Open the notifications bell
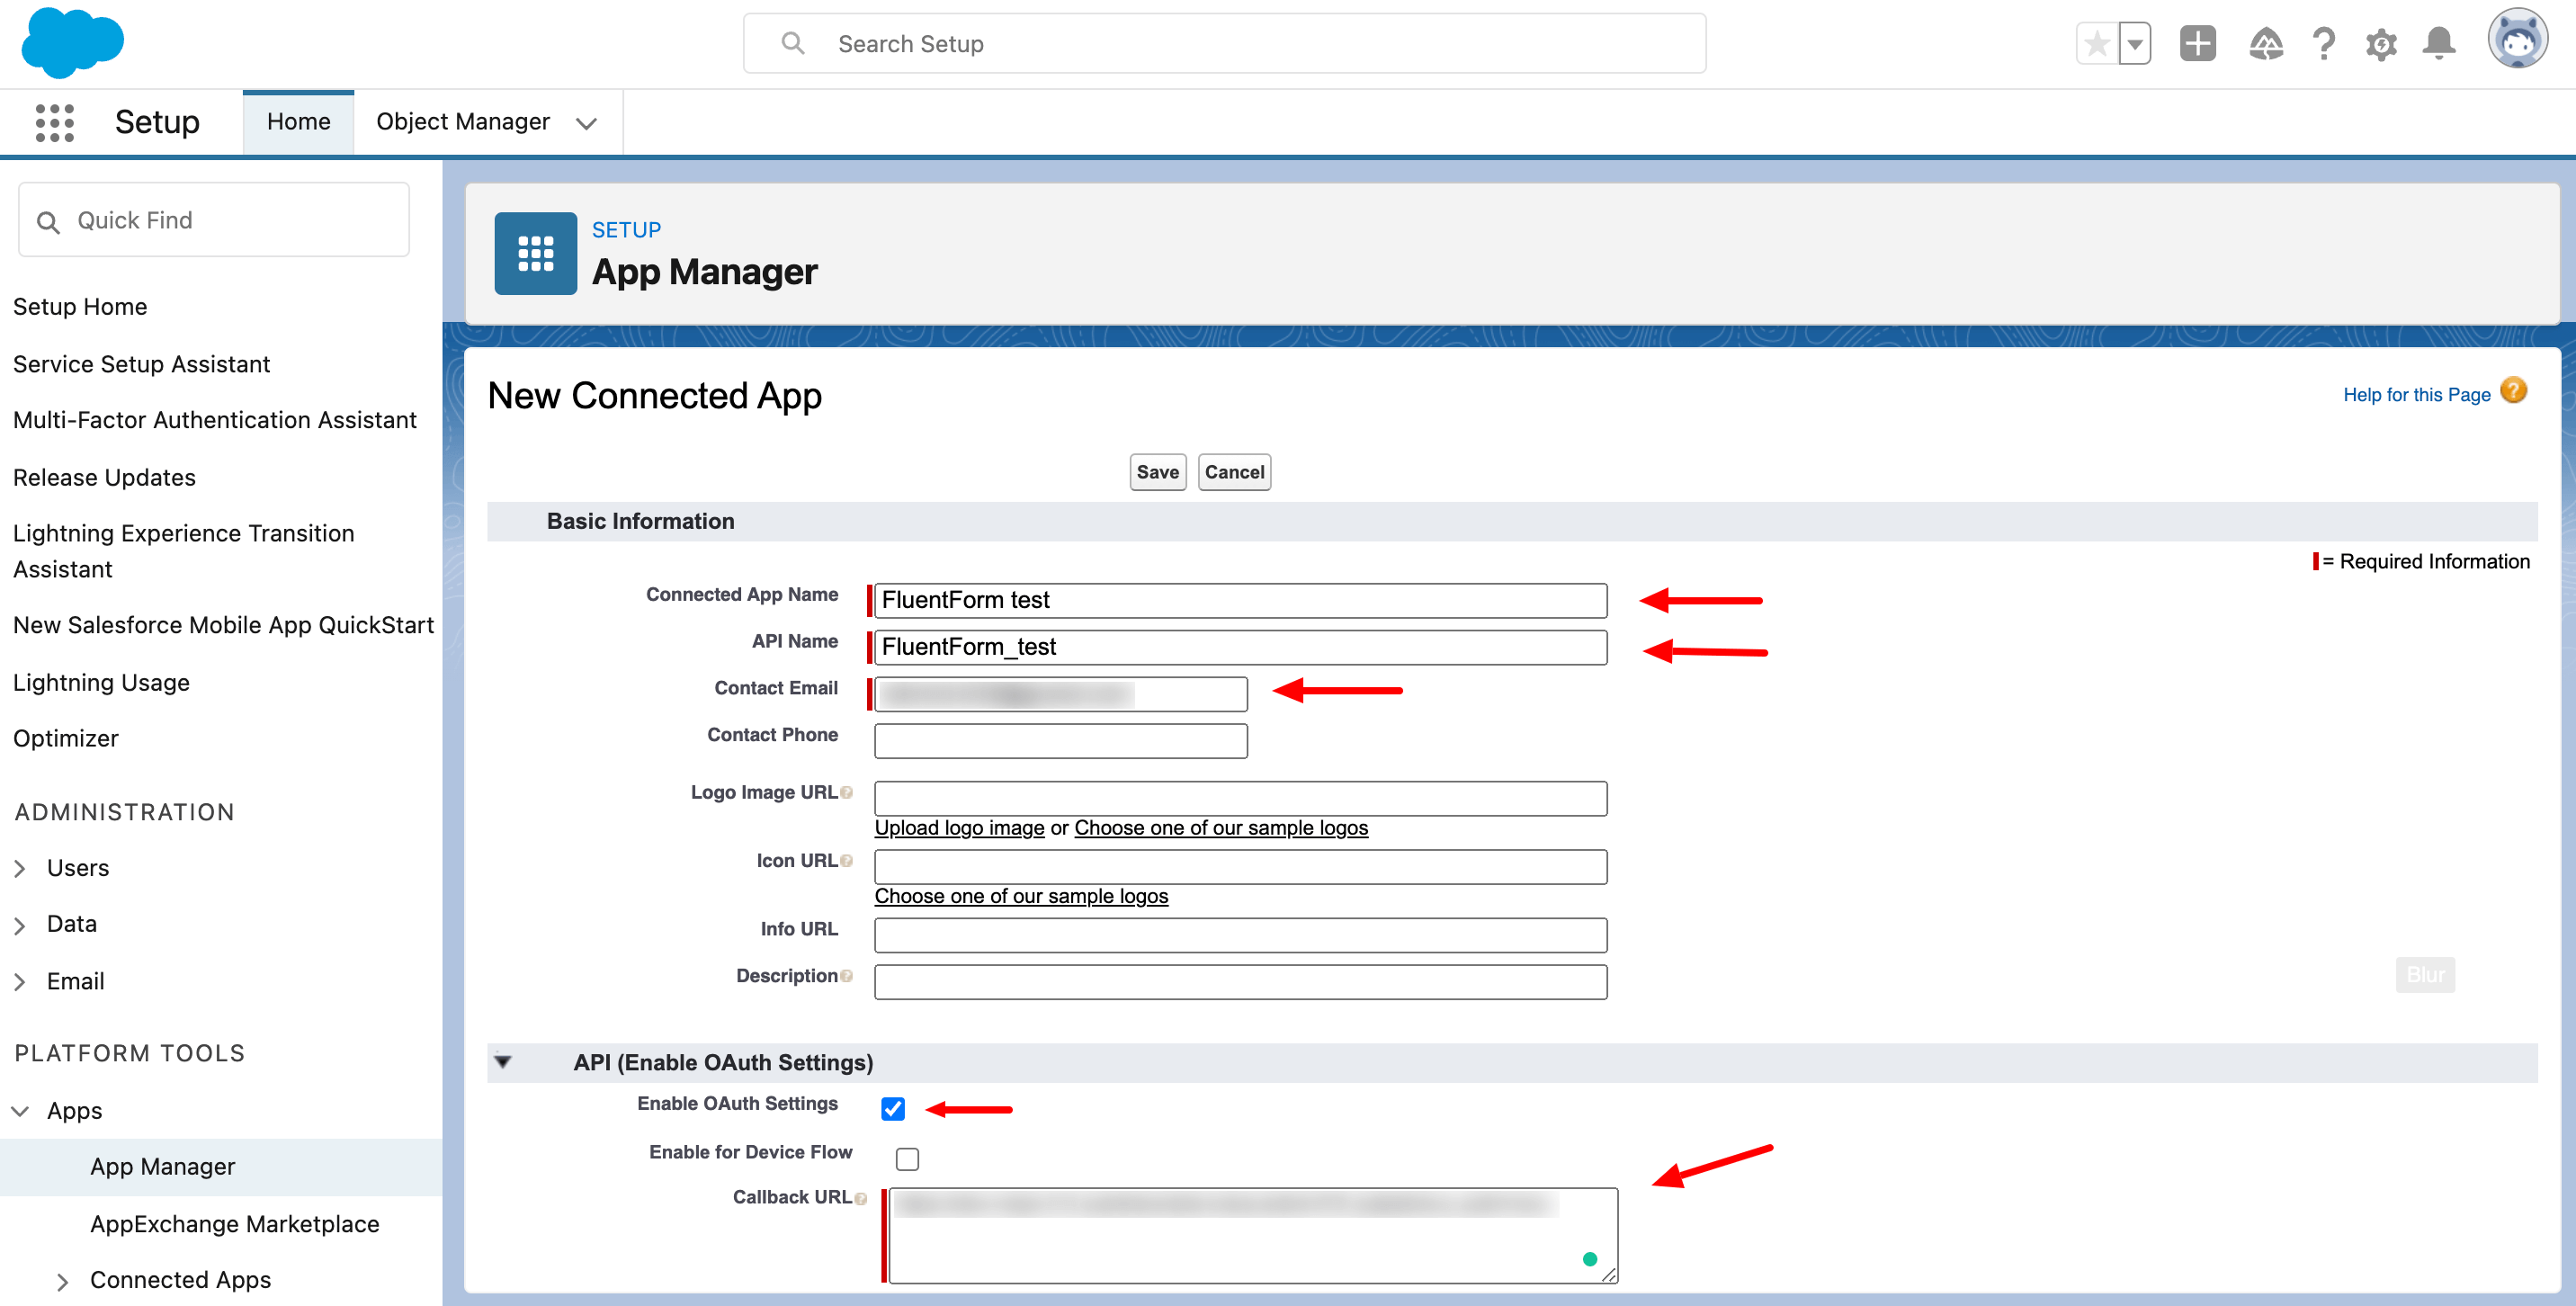Viewport: 2576px width, 1306px height. click(2439, 44)
